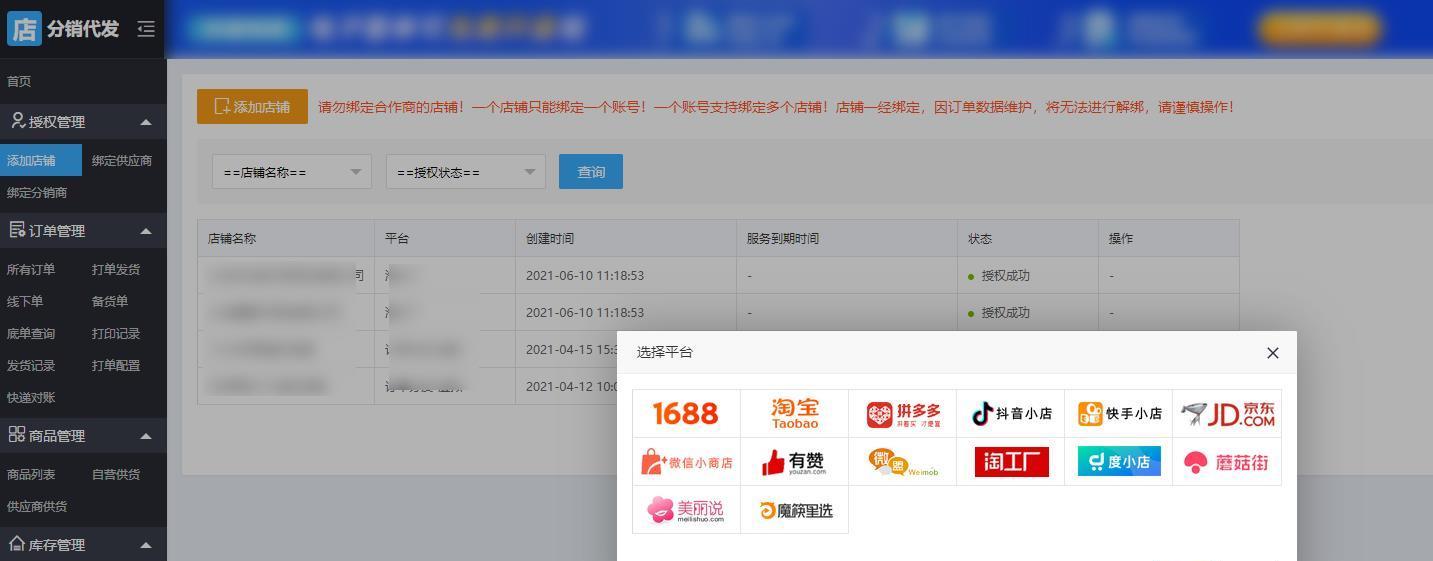Viewport: 1433px width, 561px height.
Task: Click 商品管理 grid icon
Action: (x=17, y=435)
